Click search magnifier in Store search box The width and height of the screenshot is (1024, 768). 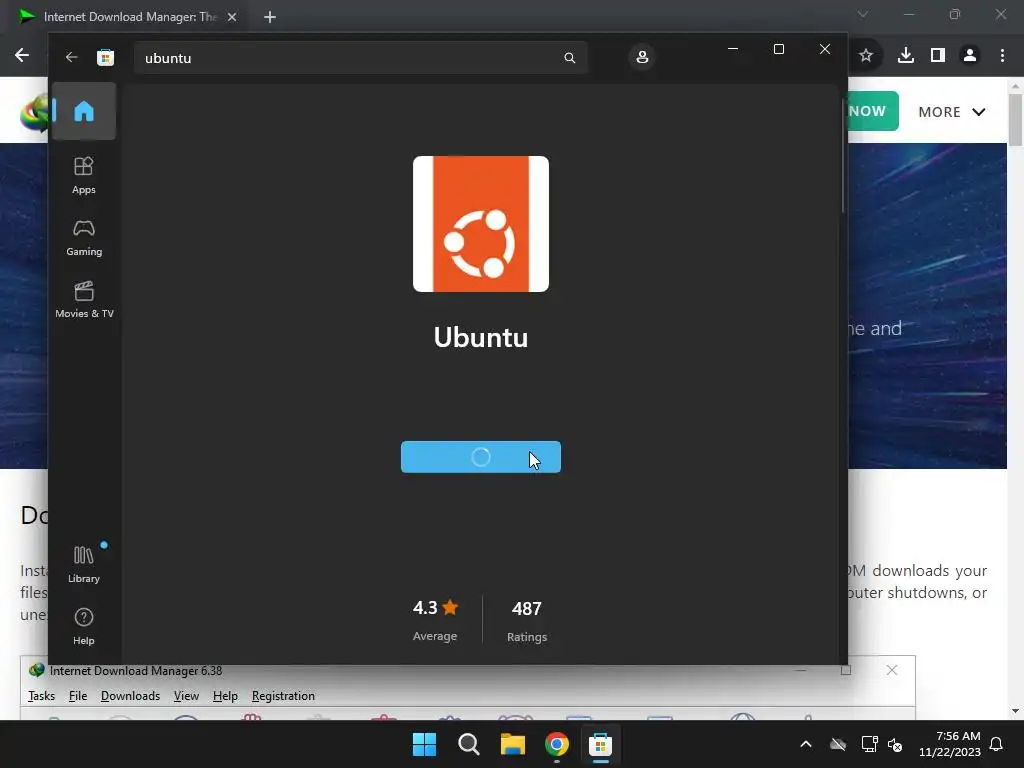tap(569, 58)
